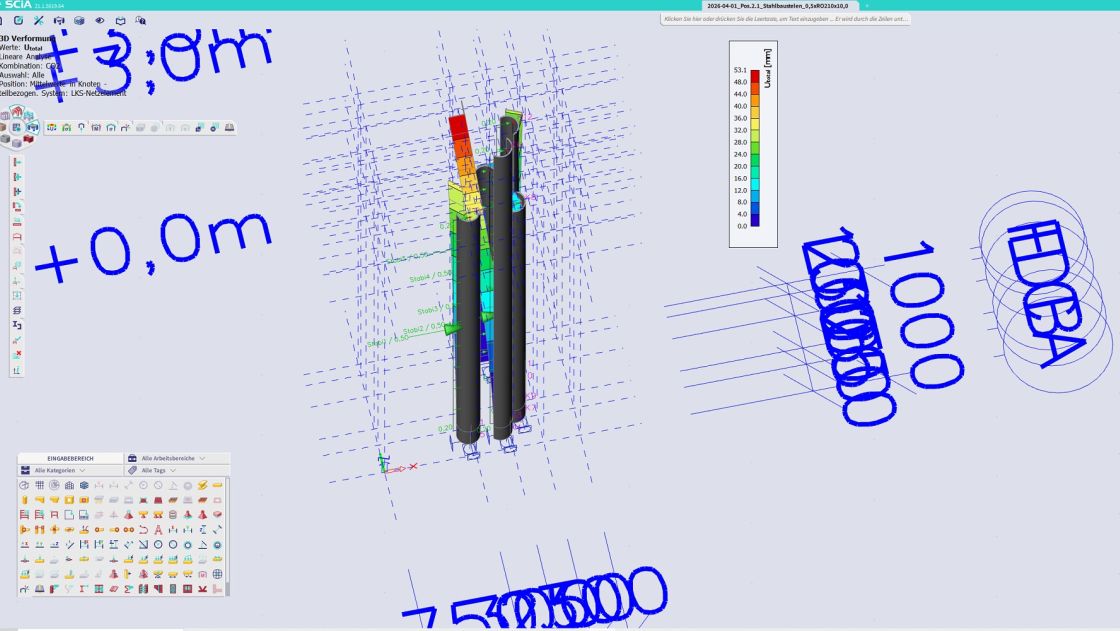Click the sigma symbol icon in left toolbar
Image resolution: width=1120 pixels, height=631 pixels.
pos(17,325)
